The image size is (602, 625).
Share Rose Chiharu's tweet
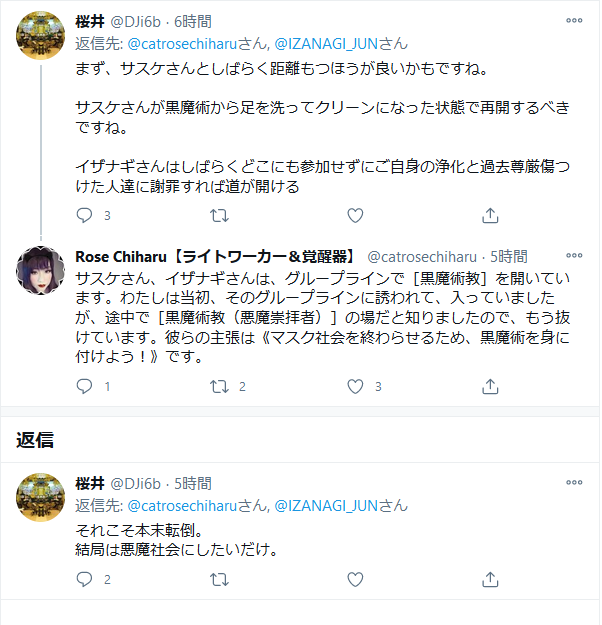(x=490, y=386)
